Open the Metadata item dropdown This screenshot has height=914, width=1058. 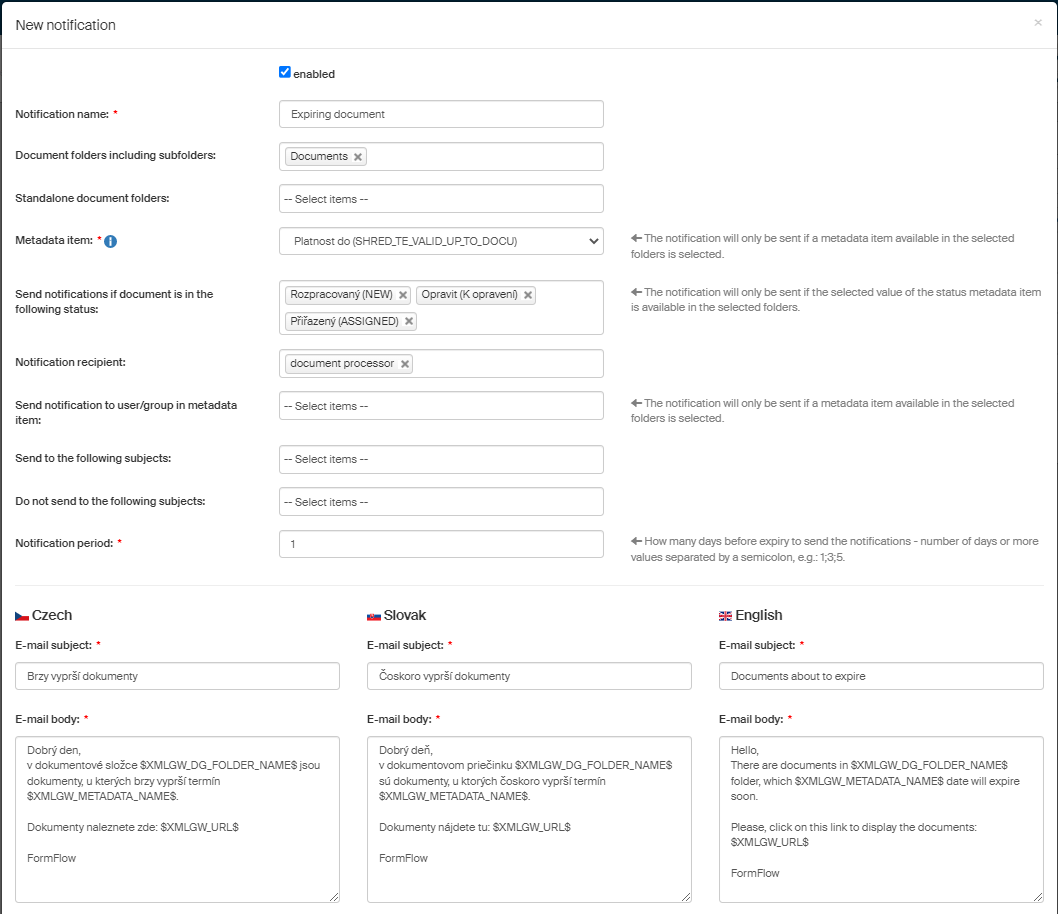tap(441, 241)
